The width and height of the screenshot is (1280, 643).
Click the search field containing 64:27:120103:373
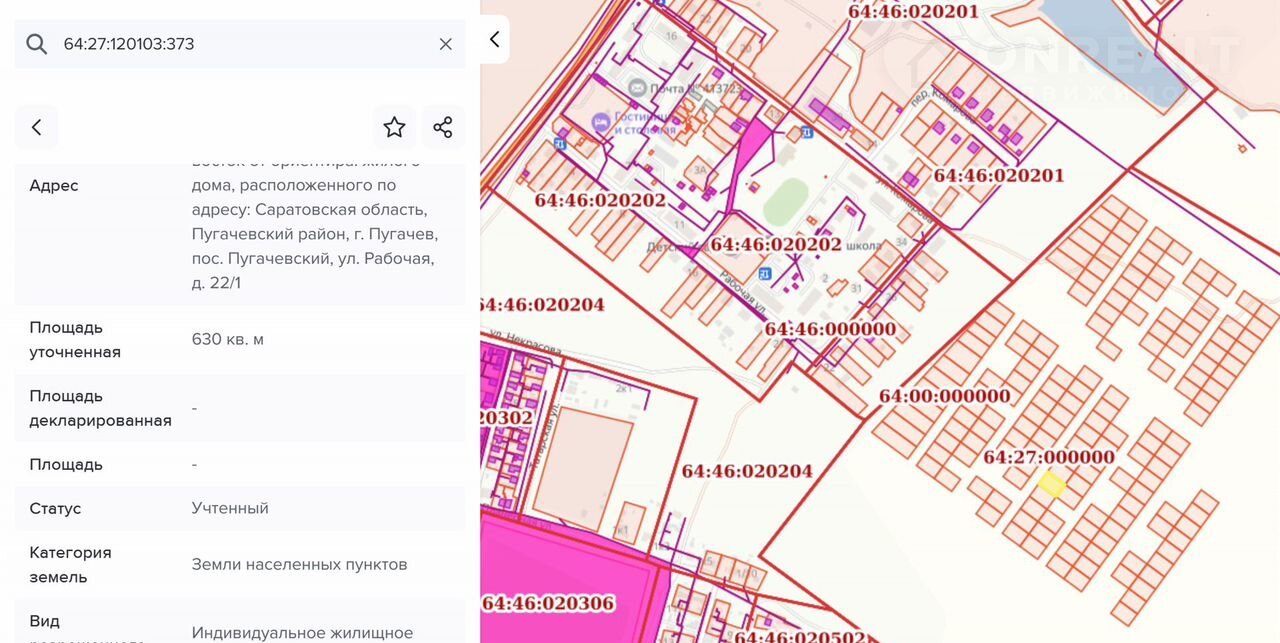[240, 44]
